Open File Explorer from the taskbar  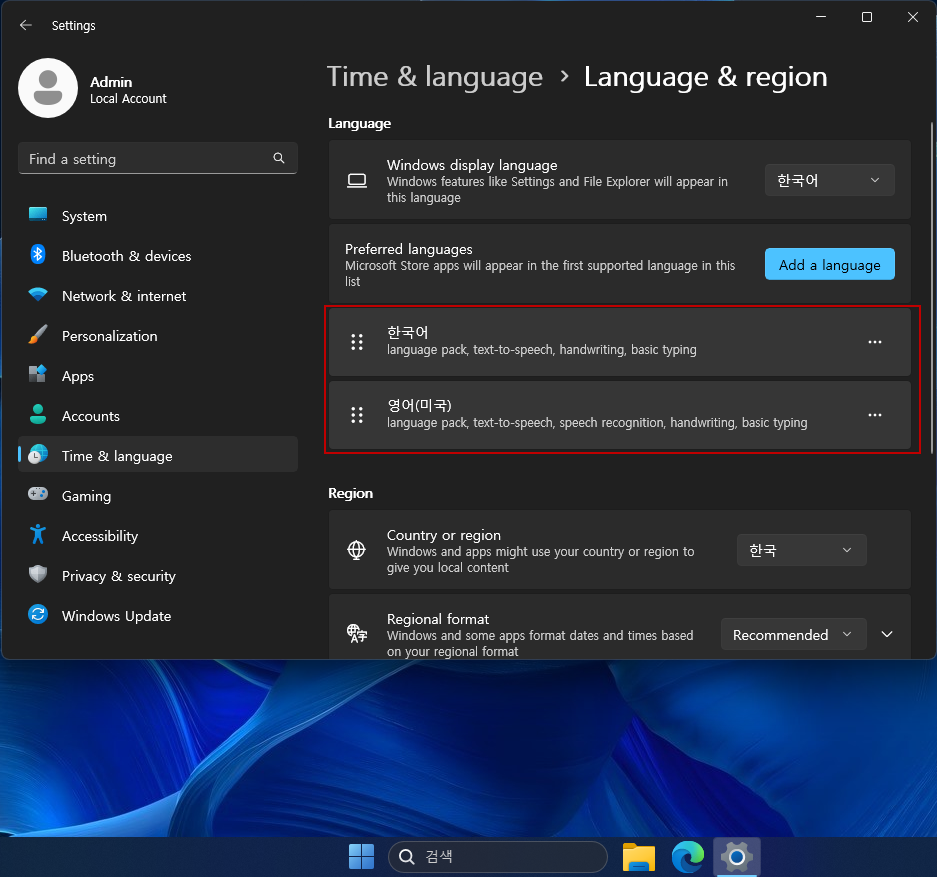coord(639,857)
